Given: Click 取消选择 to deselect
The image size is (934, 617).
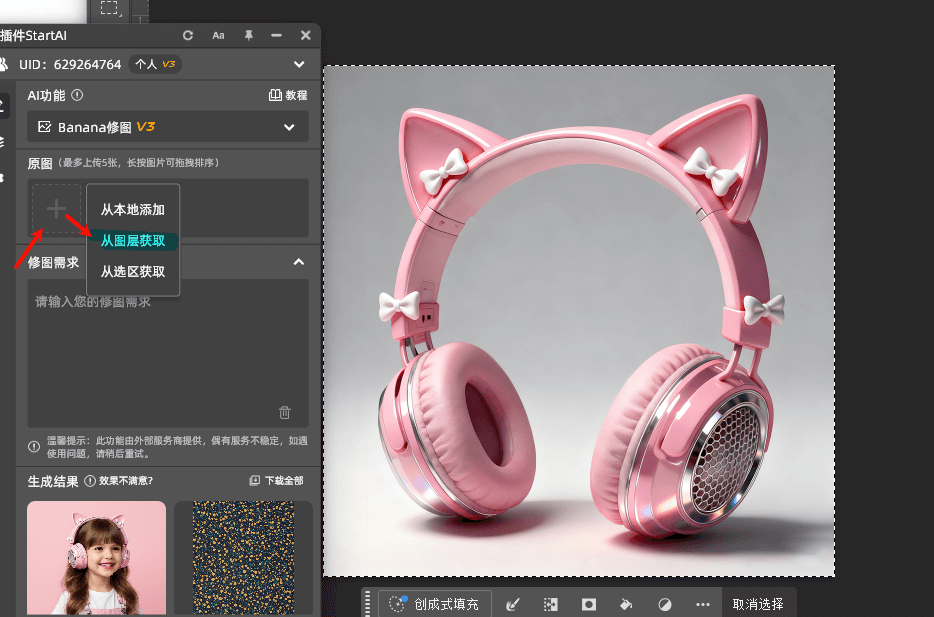Looking at the screenshot, I should (x=758, y=604).
